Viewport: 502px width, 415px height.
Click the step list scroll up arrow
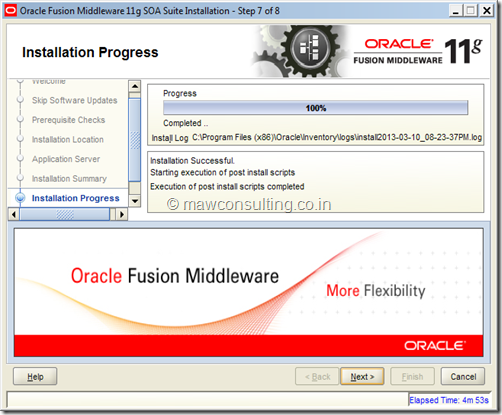coord(135,86)
